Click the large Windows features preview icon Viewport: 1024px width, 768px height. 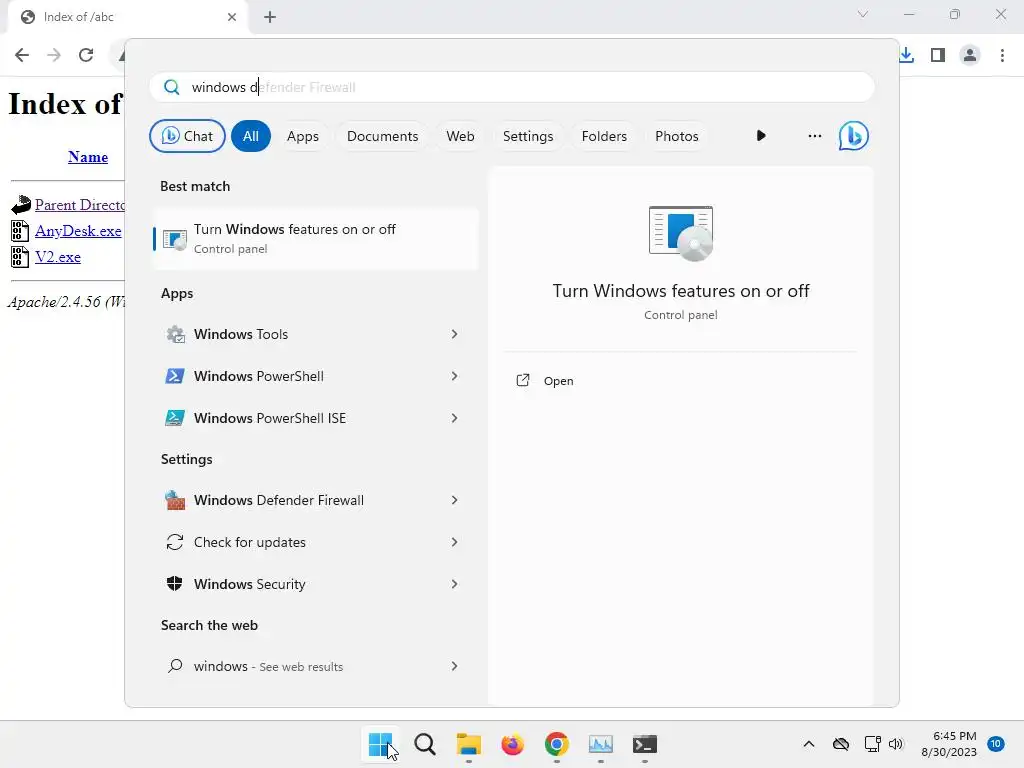pos(680,233)
